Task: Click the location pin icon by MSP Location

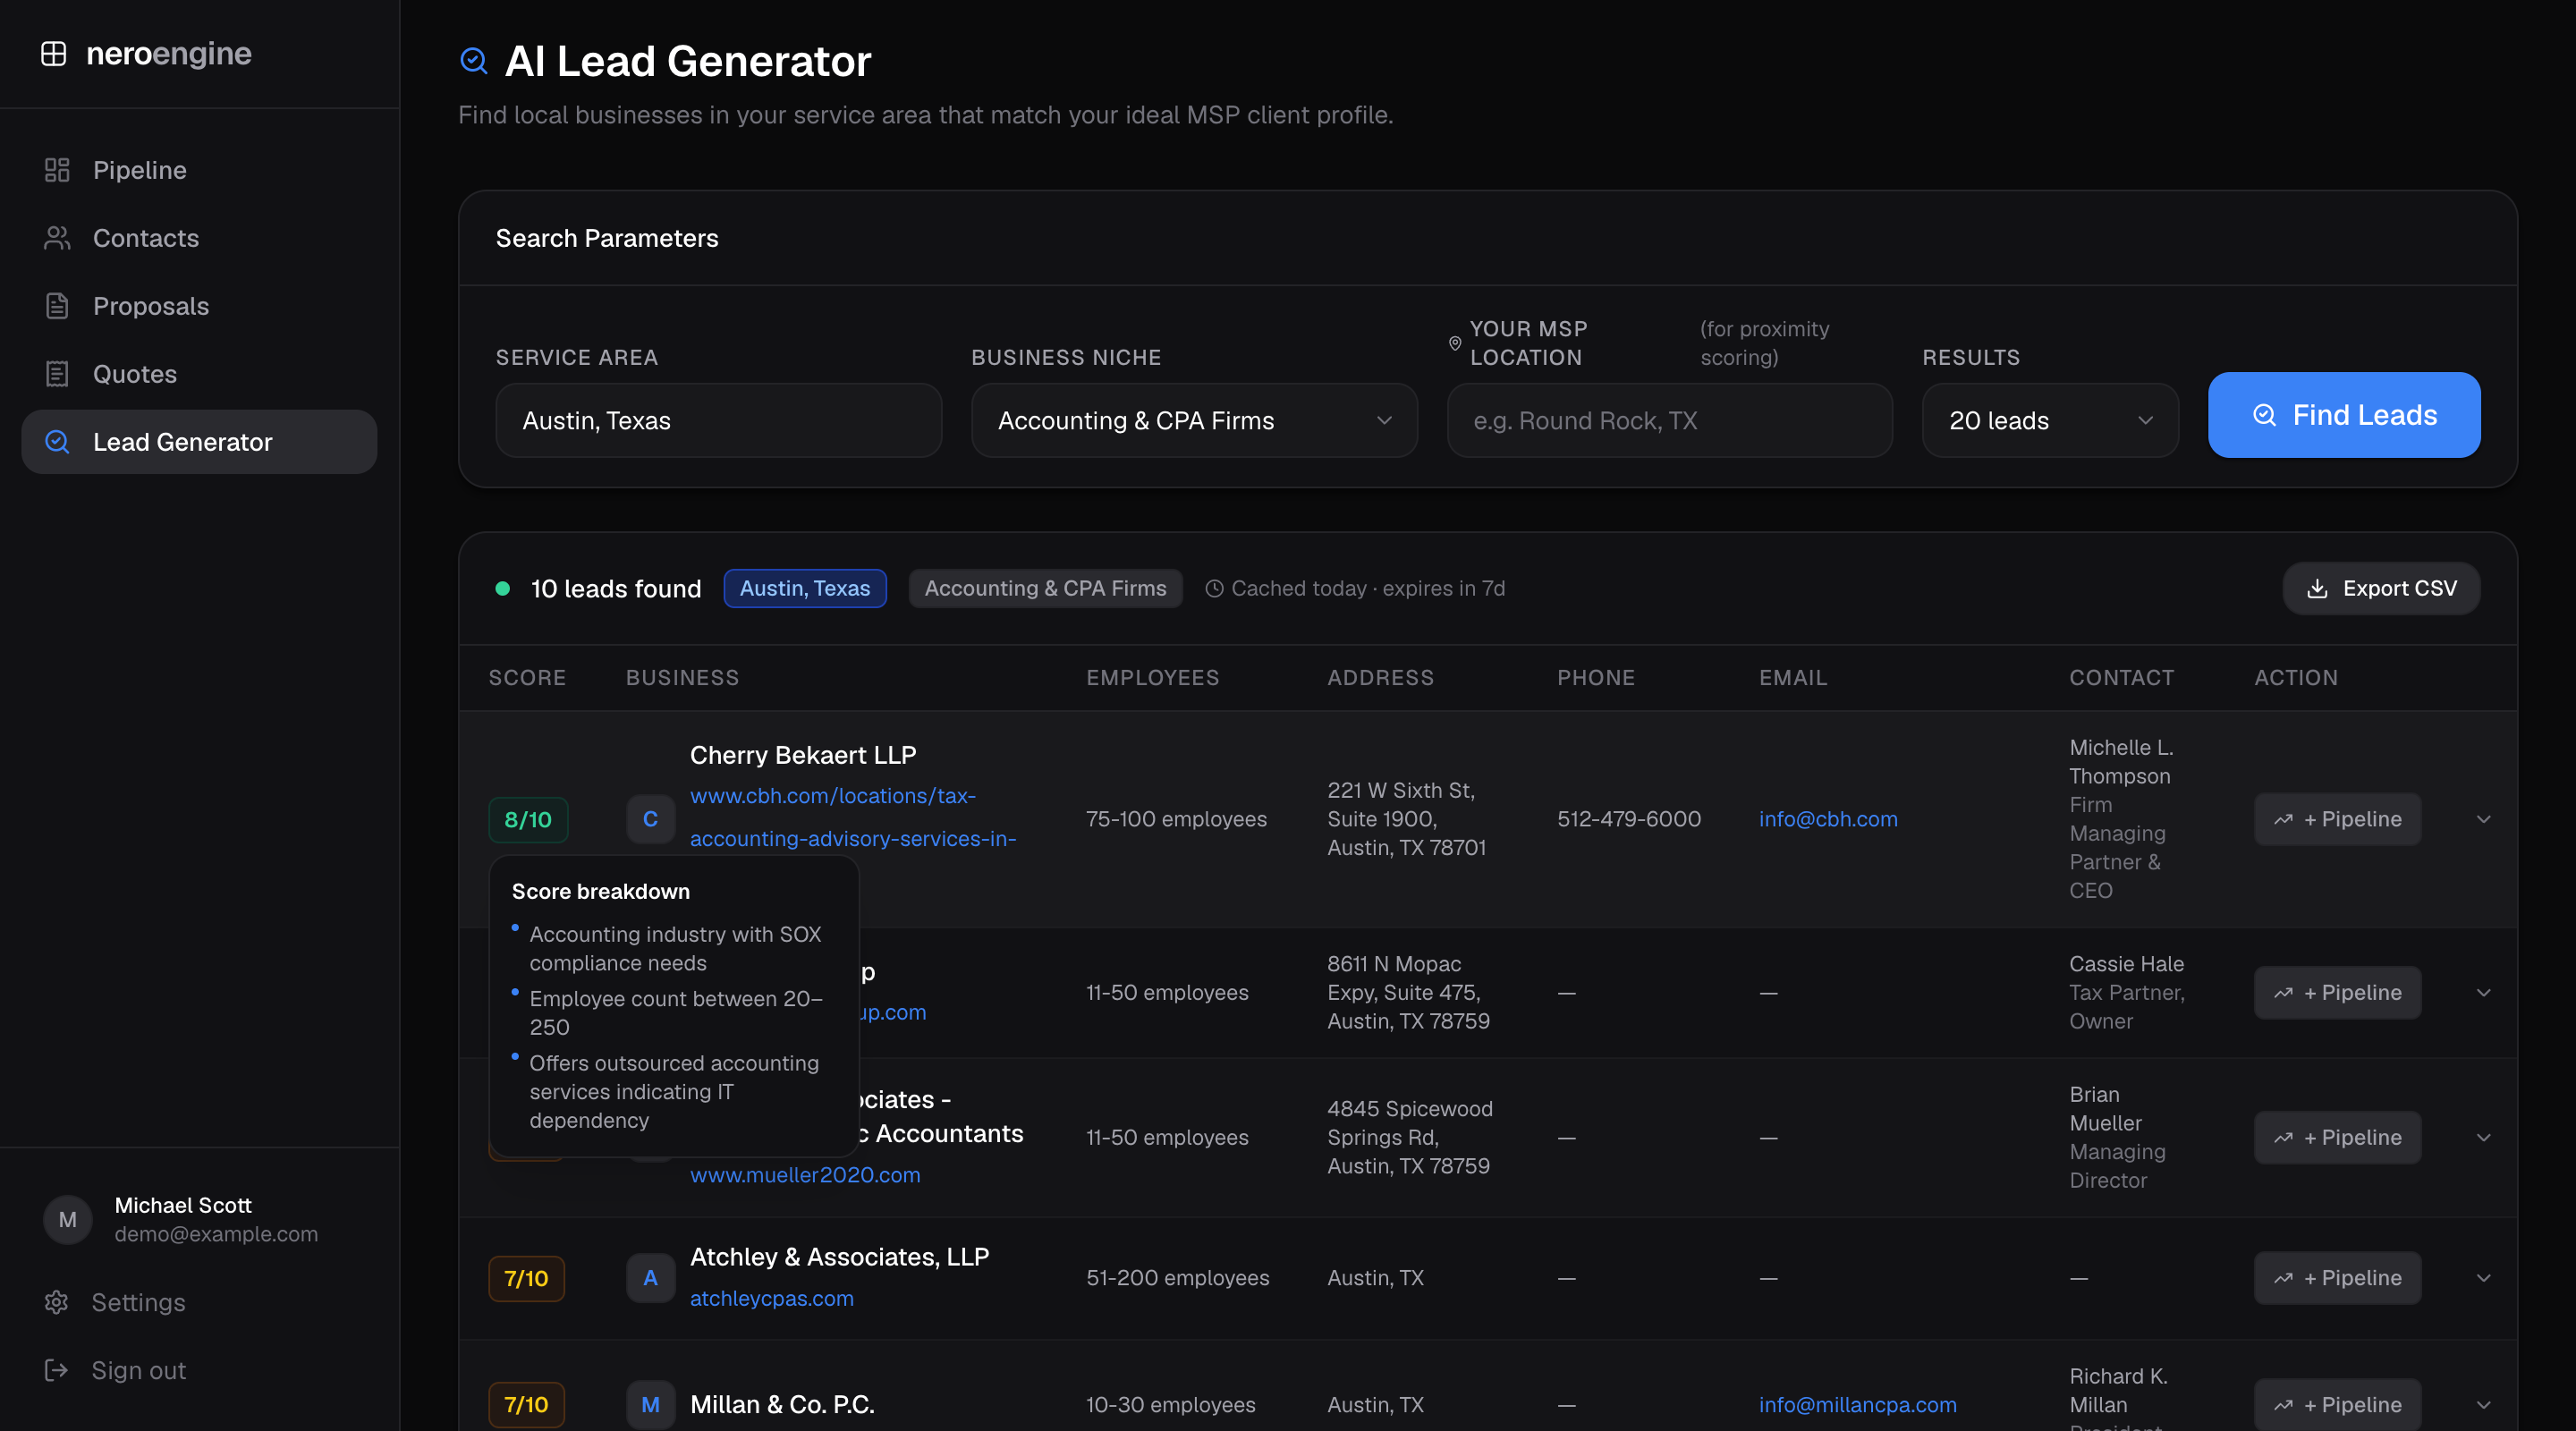Action: click(1455, 343)
